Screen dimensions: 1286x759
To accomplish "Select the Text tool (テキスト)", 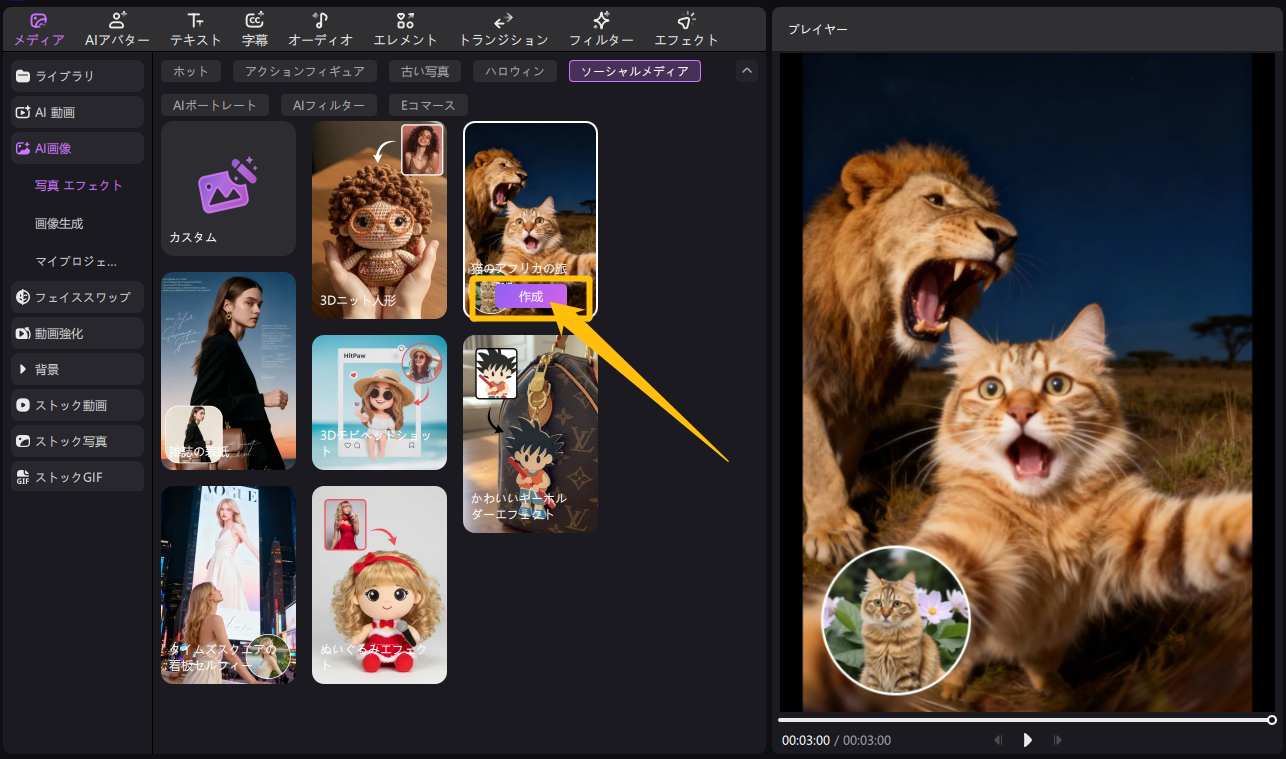I will coord(196,29).
